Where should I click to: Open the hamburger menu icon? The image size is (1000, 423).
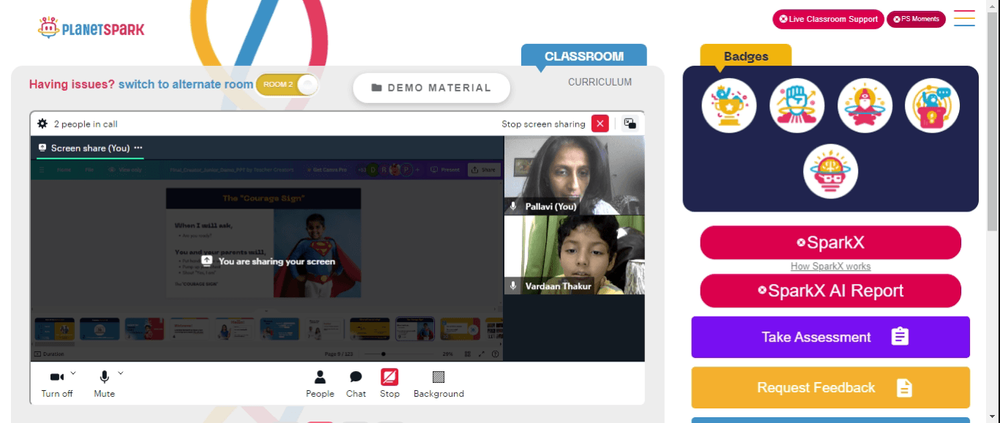(x=964, y=18)
